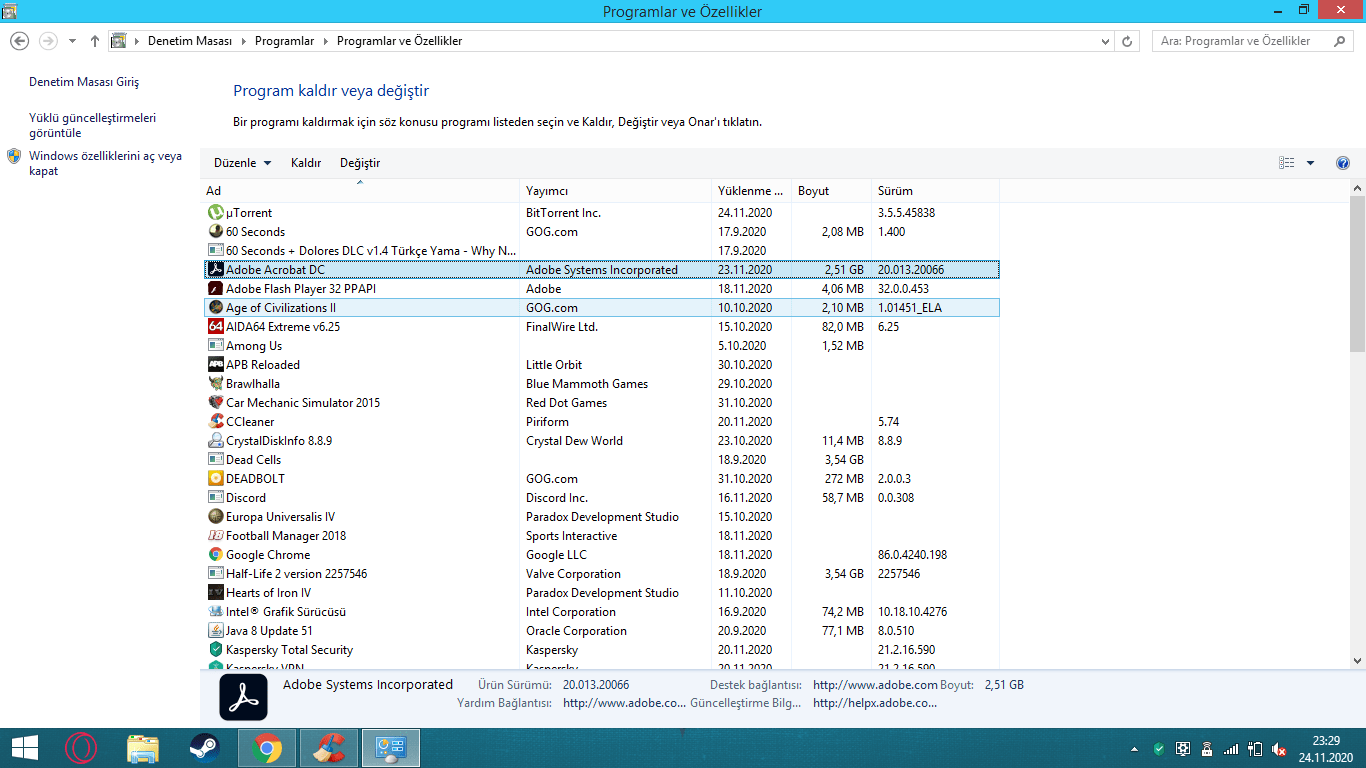Click the Intel® Grafik Sürücüsü entry

(286, 611)
